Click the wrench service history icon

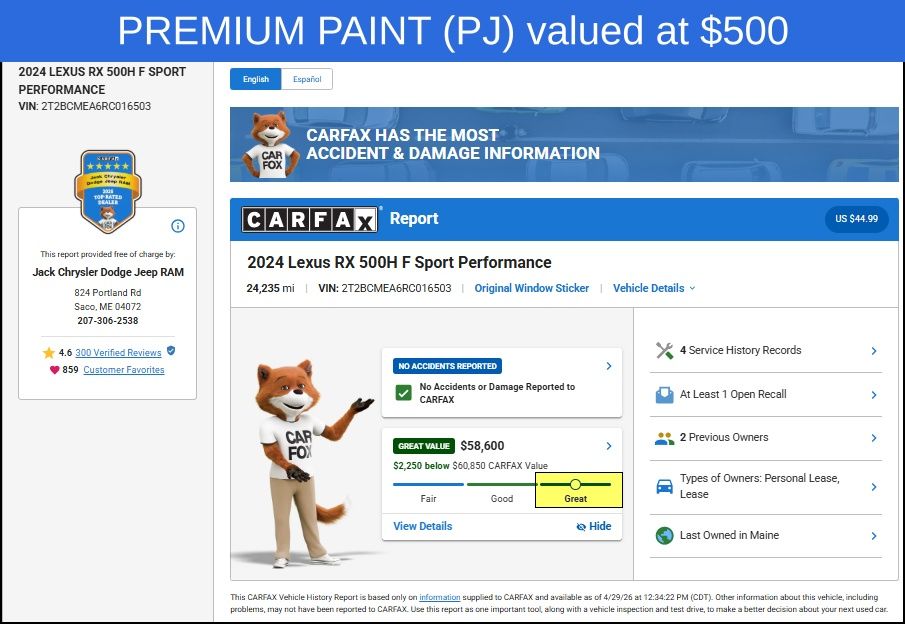pos(664,350)
